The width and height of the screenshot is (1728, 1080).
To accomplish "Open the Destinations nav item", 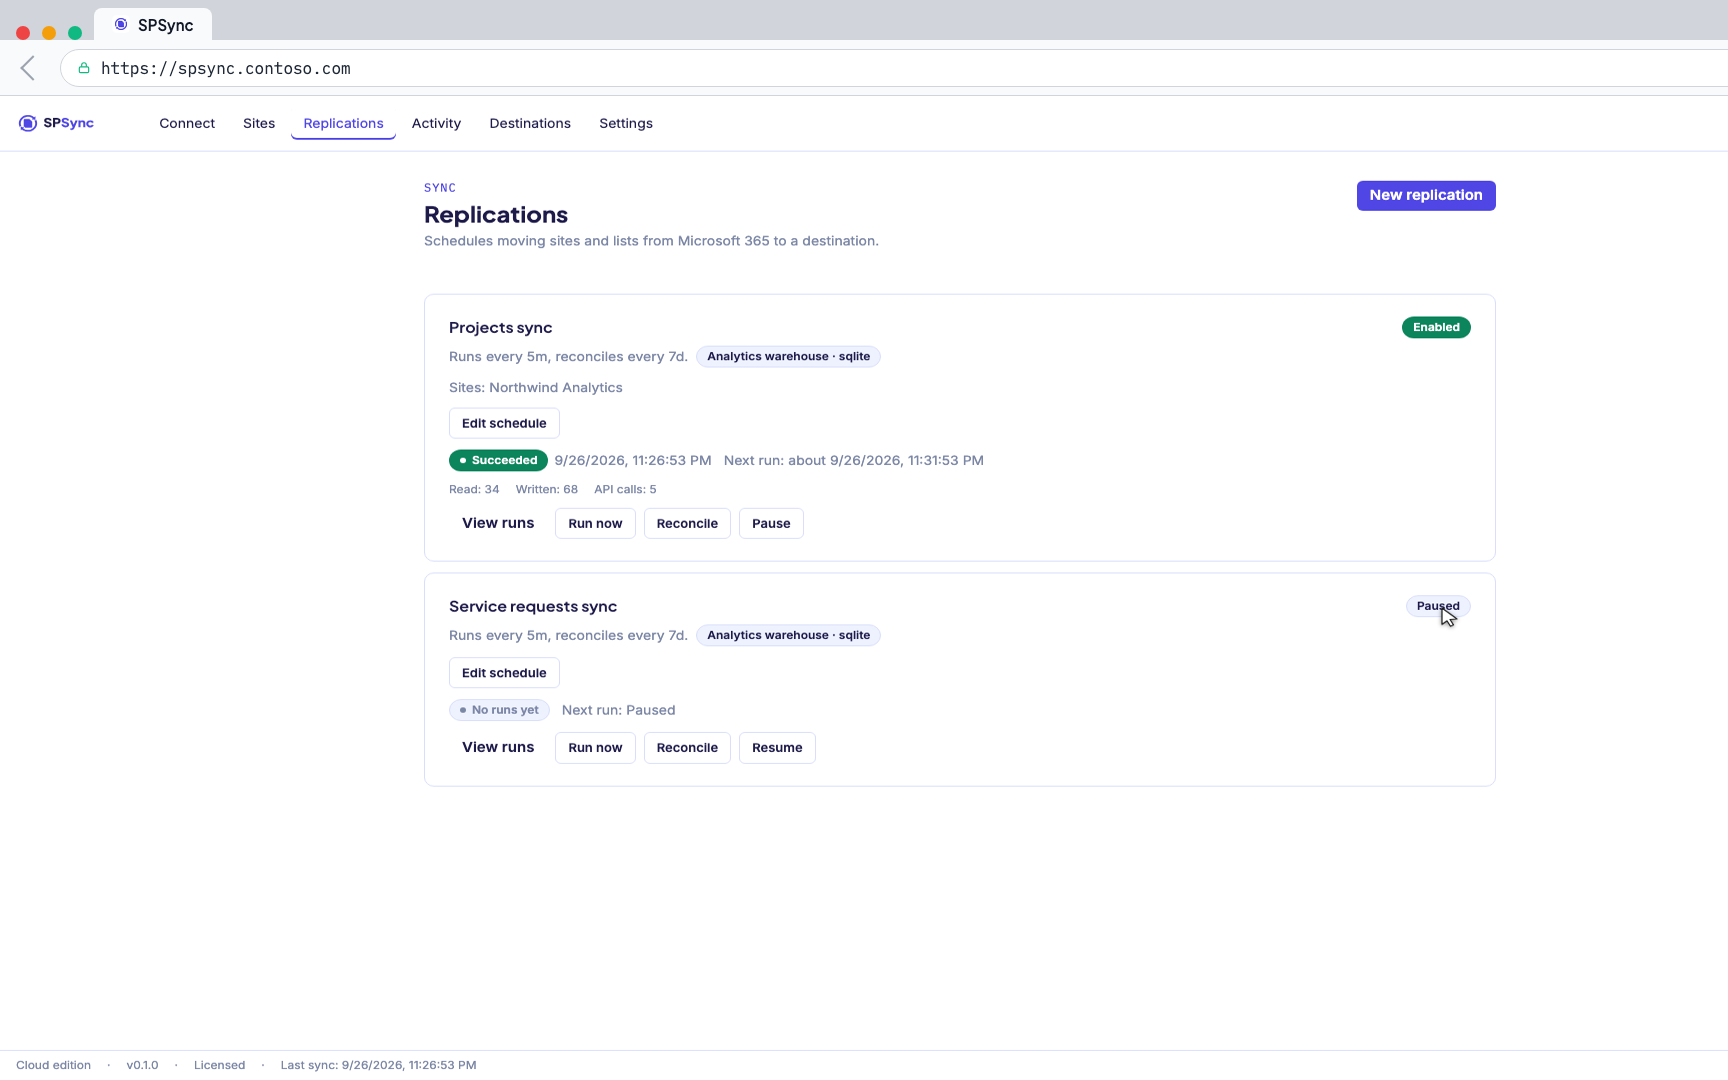I will point(530,123).
